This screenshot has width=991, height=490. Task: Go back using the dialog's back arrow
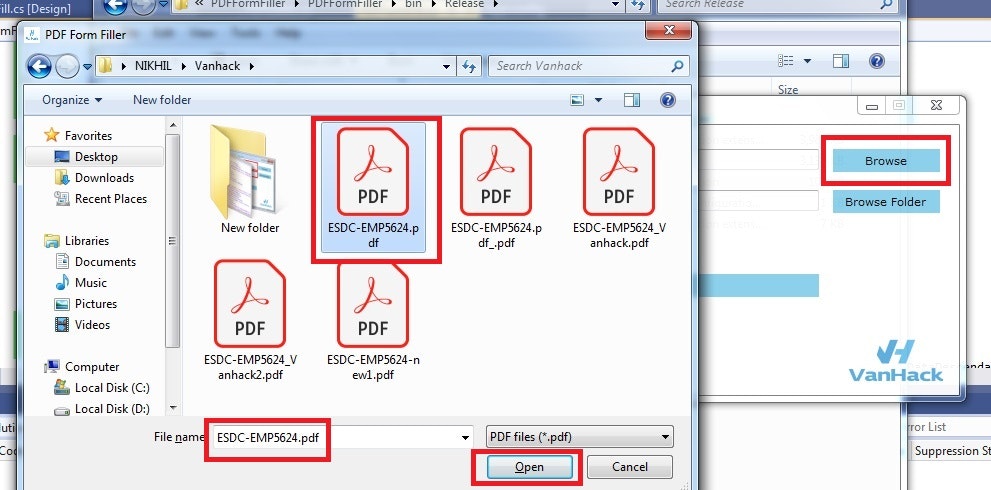(x=39, y=66)
